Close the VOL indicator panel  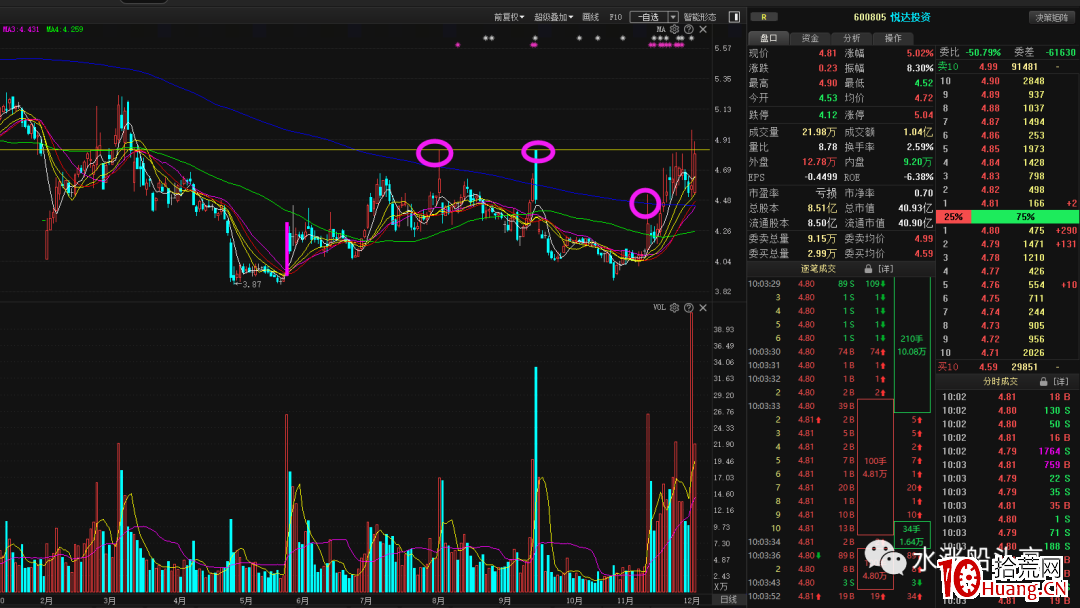703,308
